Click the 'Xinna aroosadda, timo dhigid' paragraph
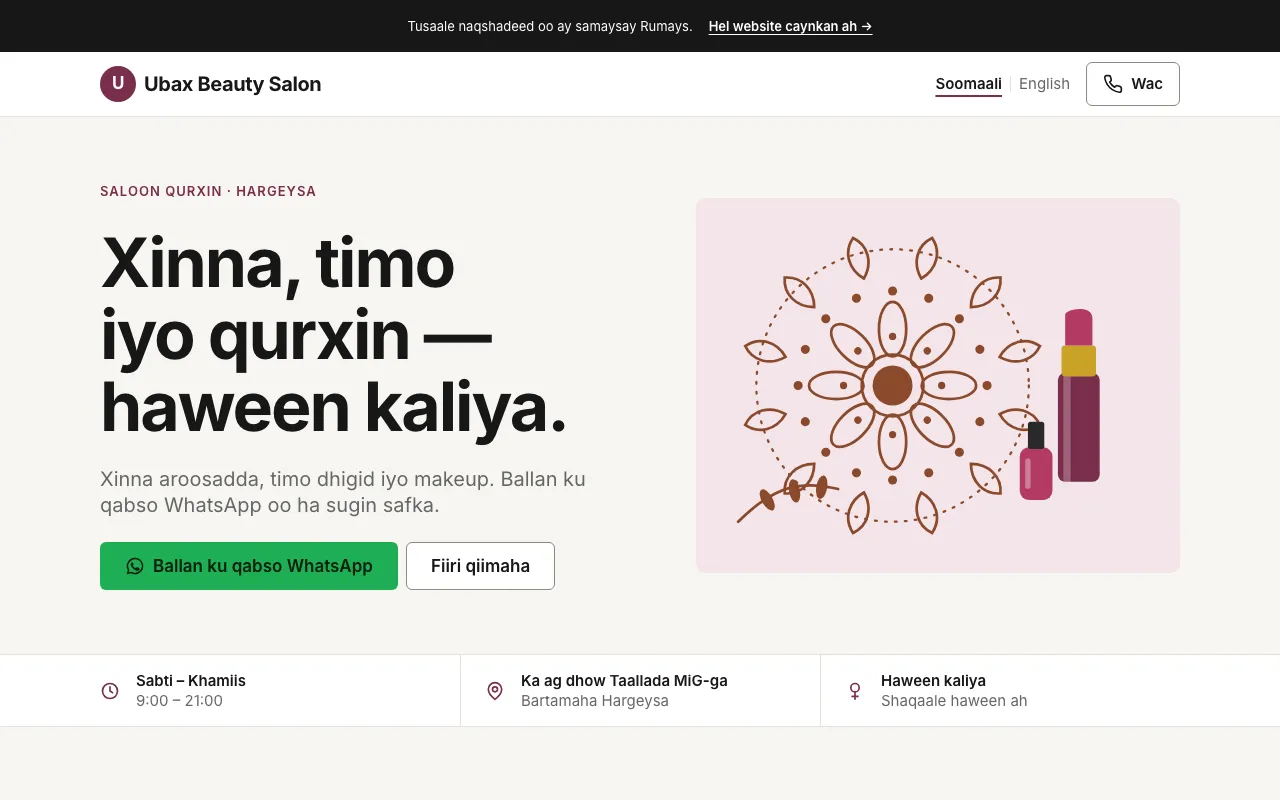Image resolution: width=1280 pixels, height=800 pixels. click(343, 492)
